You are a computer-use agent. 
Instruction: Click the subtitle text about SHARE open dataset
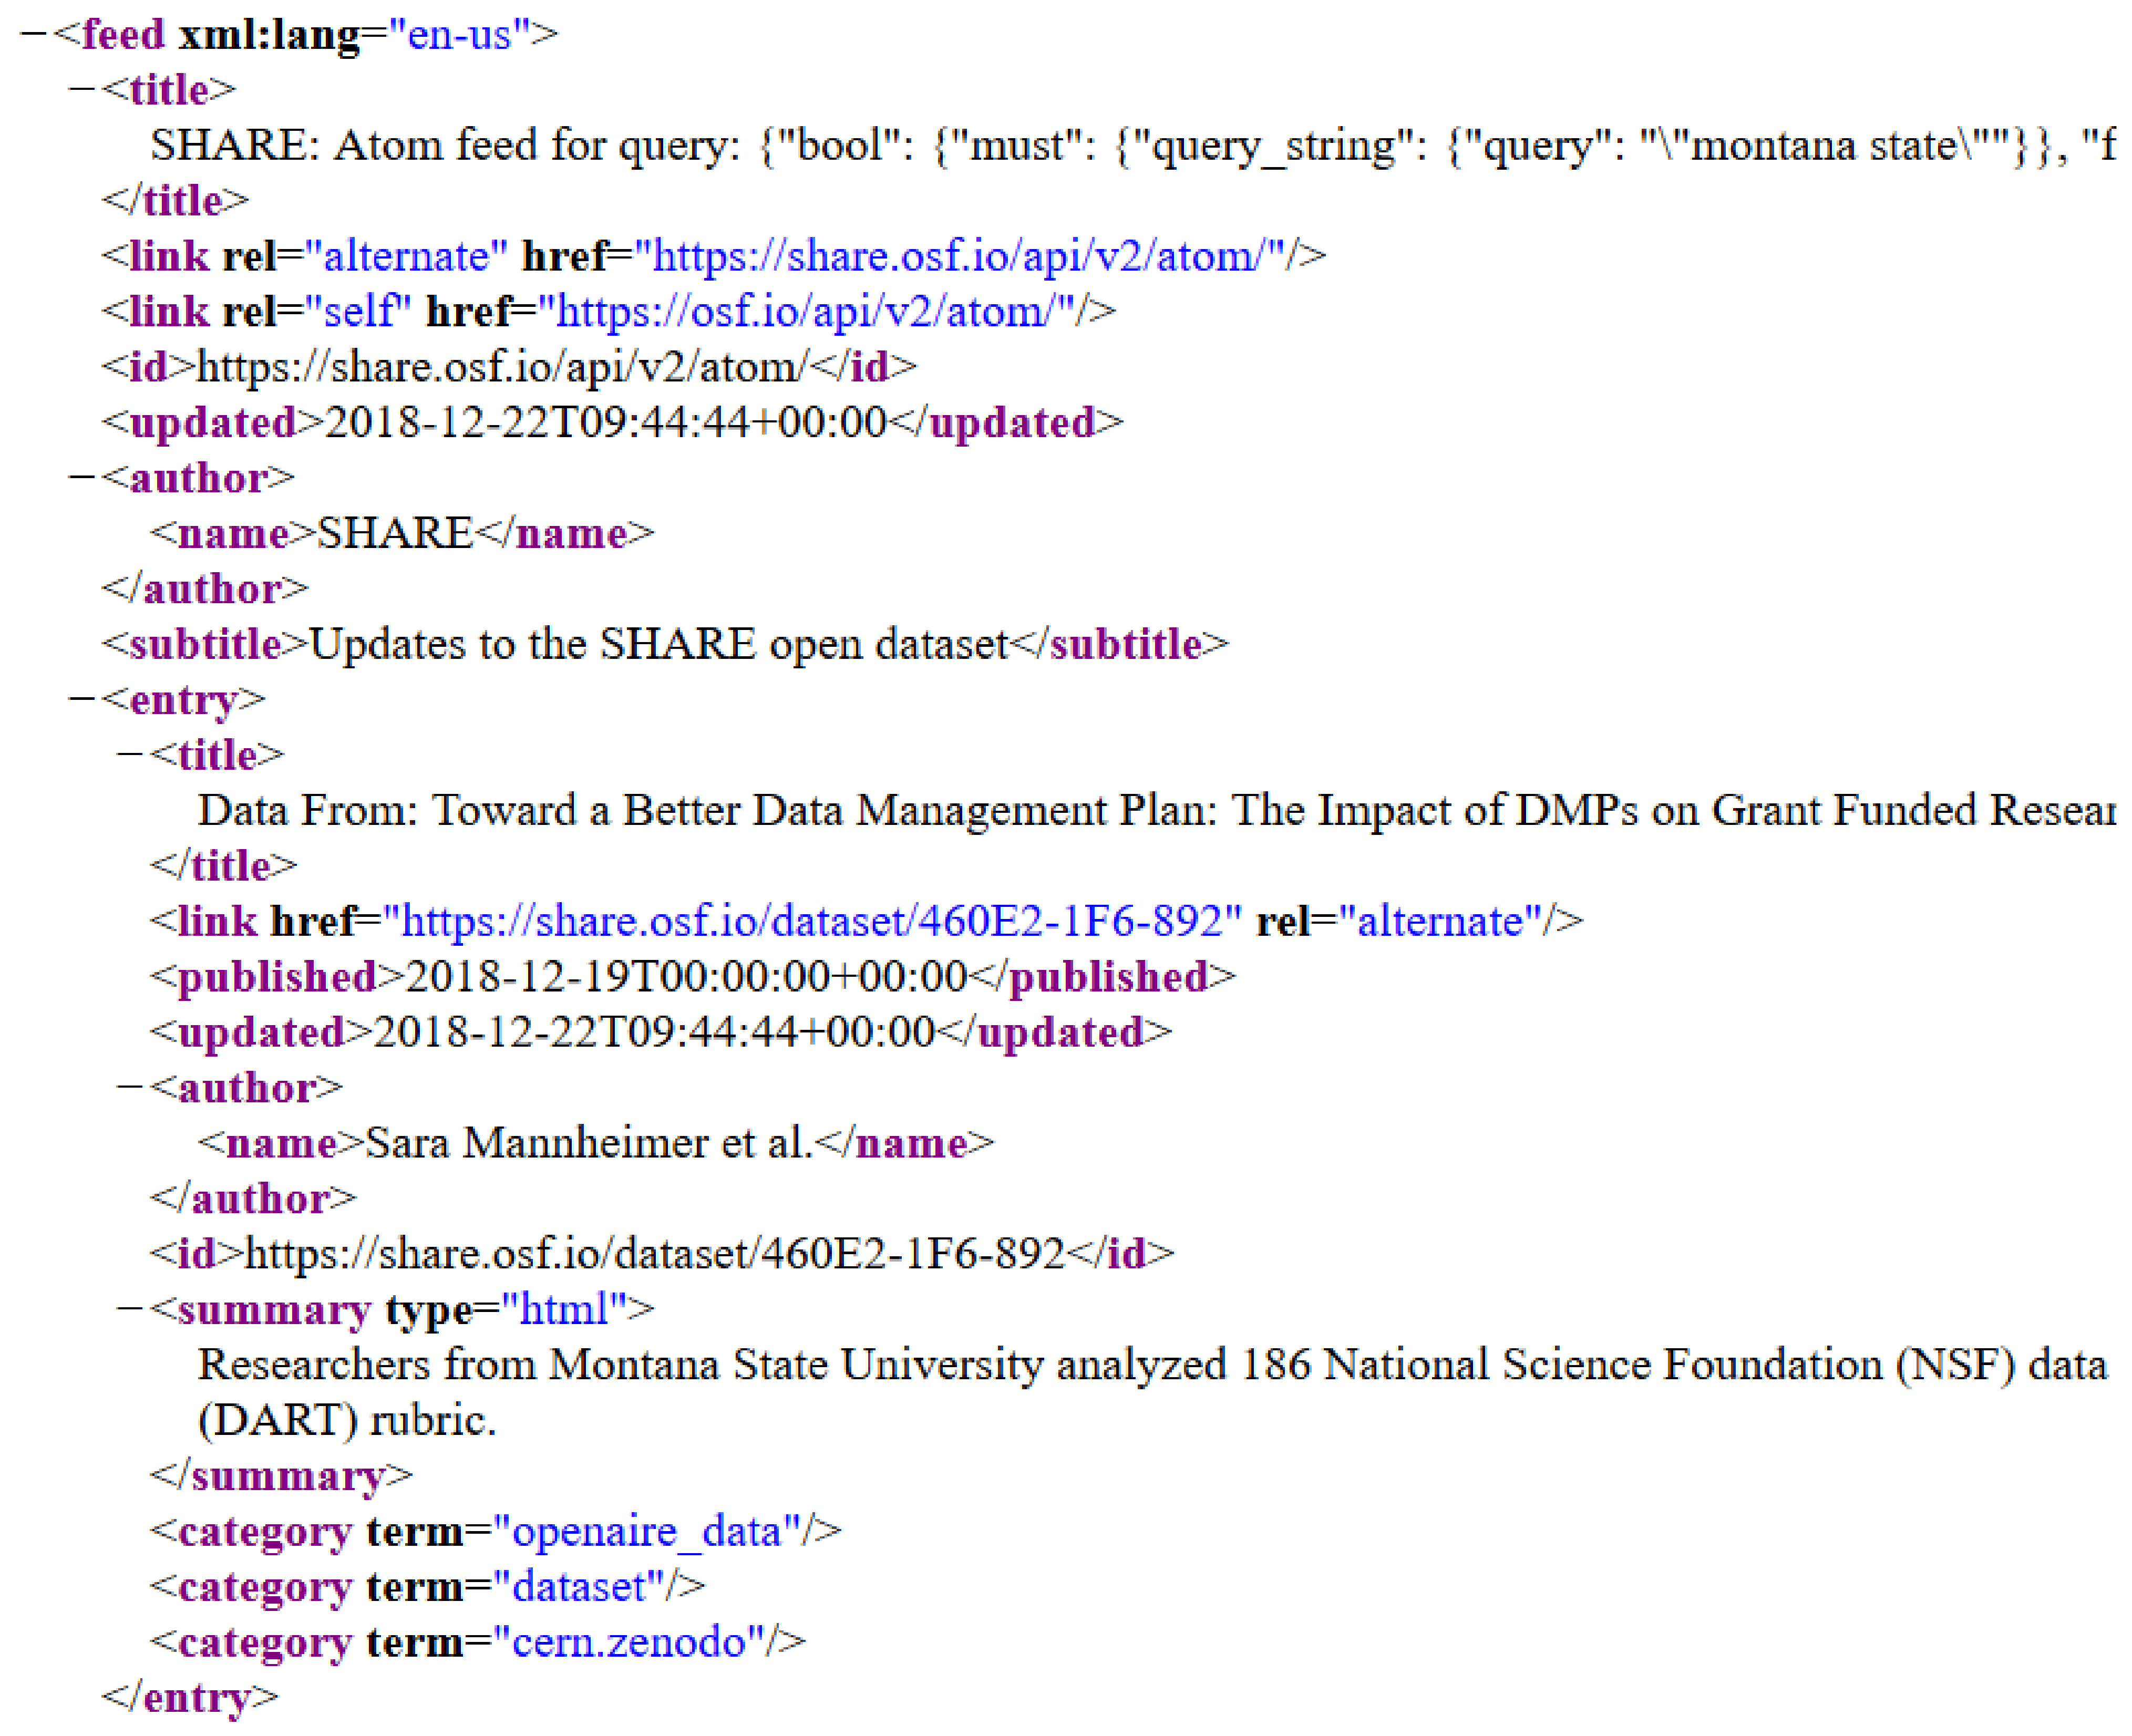click(x=658, y=643)
